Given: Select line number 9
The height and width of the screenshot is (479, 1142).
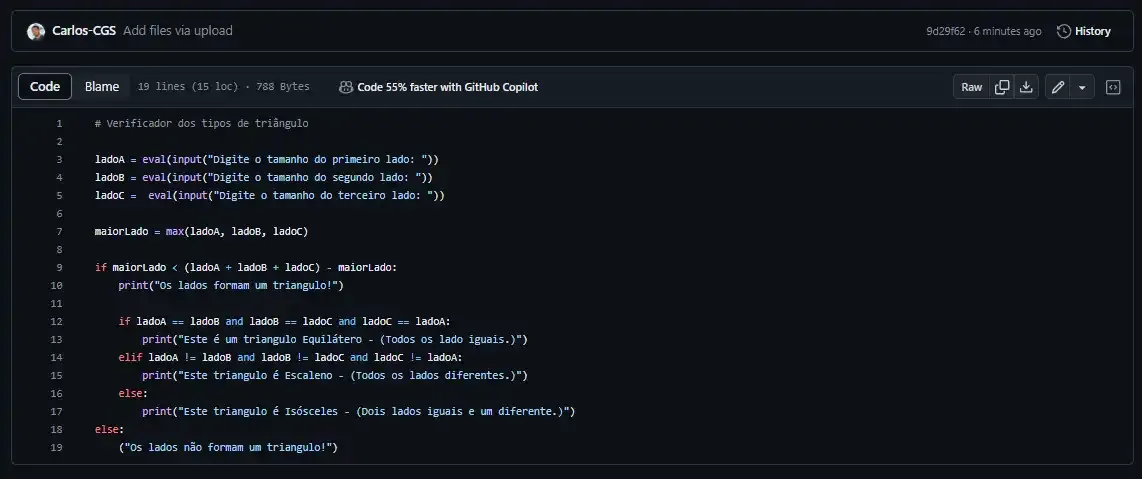Looking at the screenshot, I should (x=59, y=268).
